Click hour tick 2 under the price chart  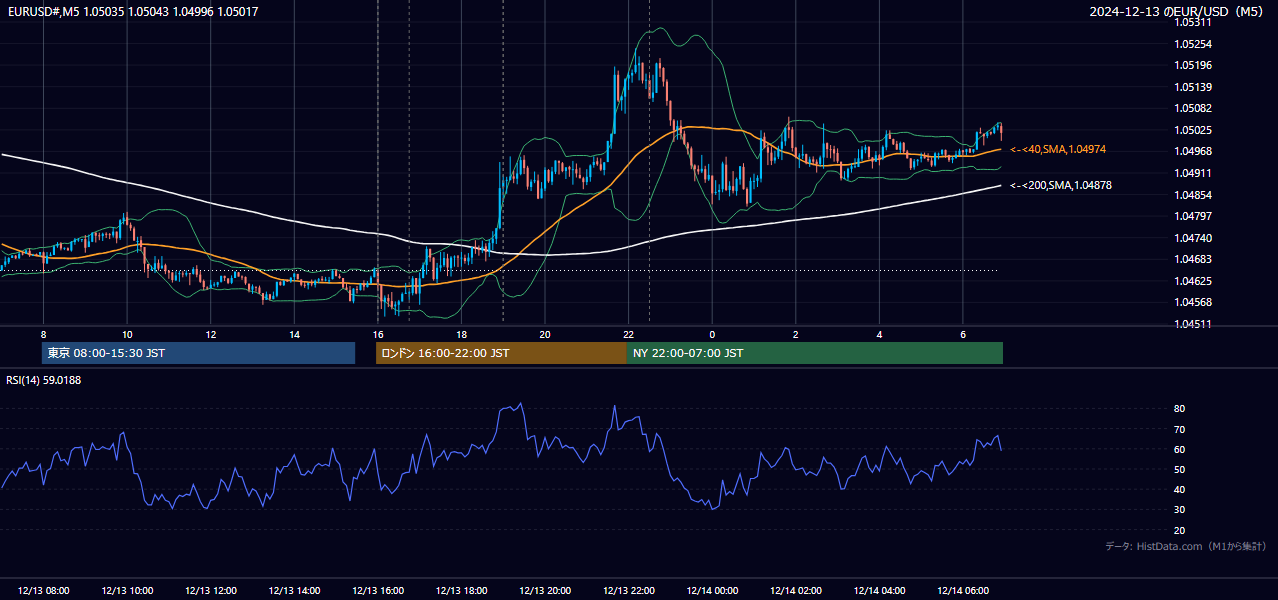pos(796,334)
